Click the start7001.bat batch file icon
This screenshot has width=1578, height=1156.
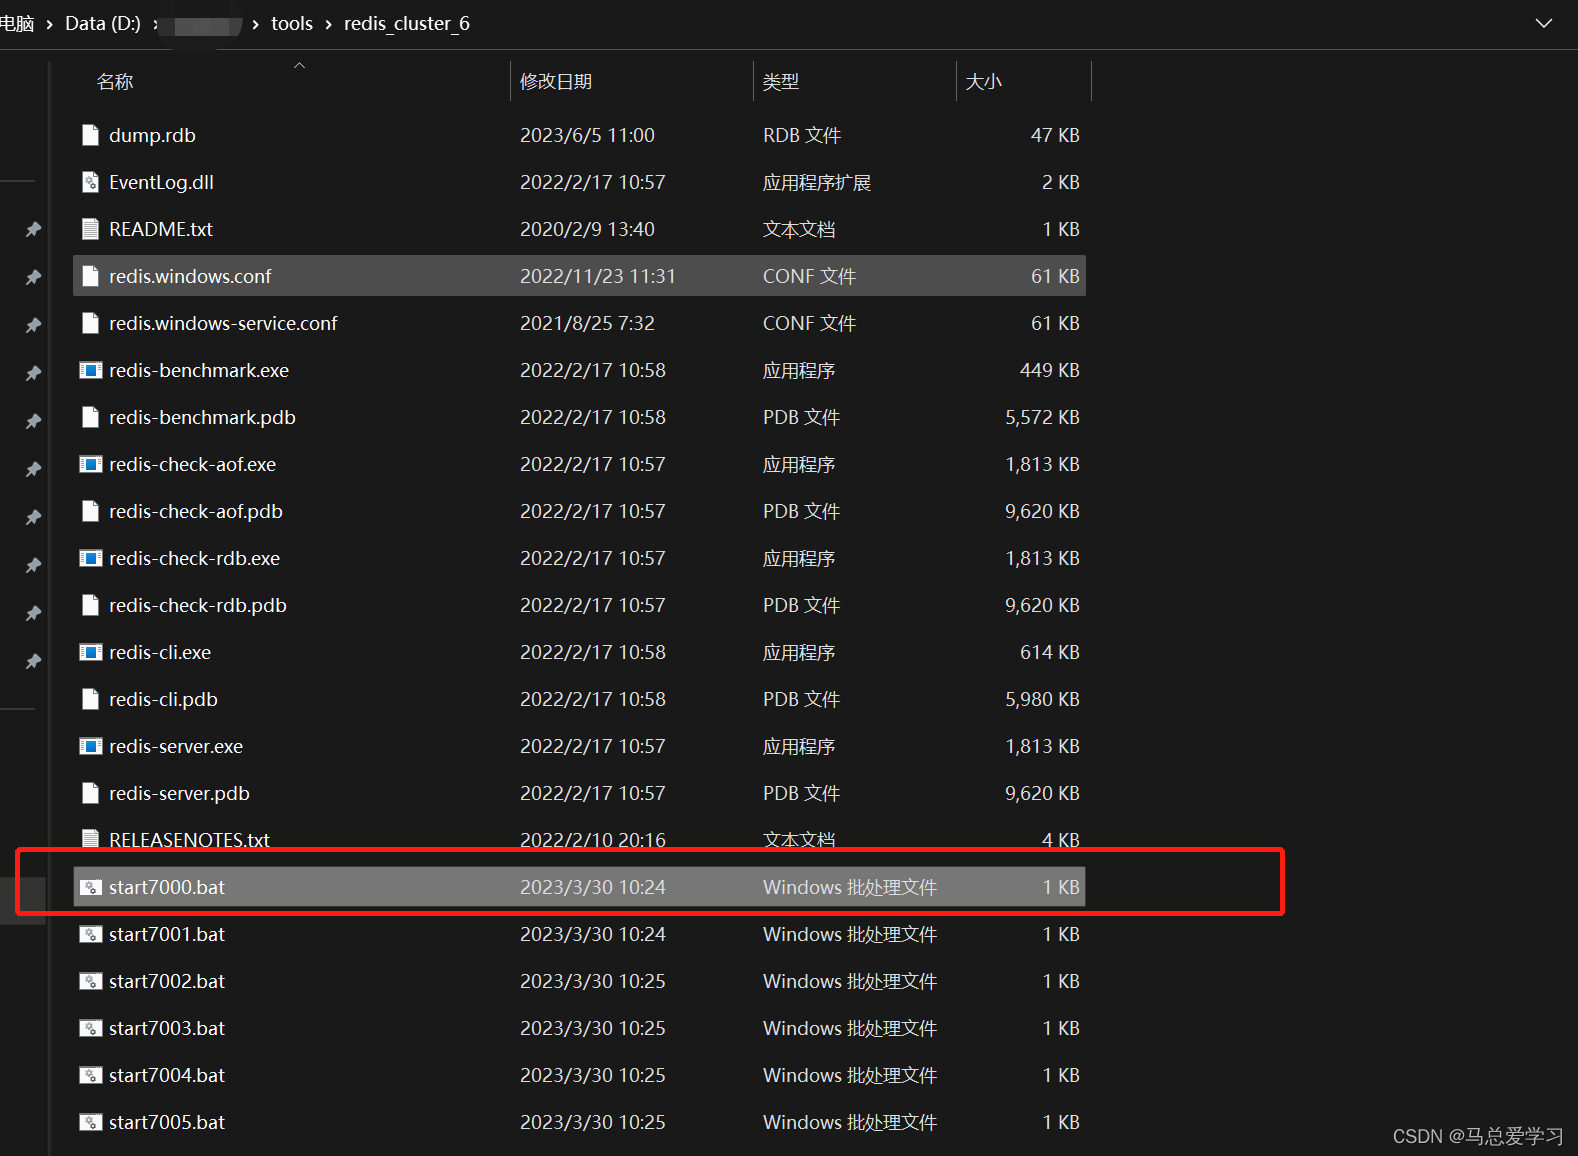click(x=90, y=934)
